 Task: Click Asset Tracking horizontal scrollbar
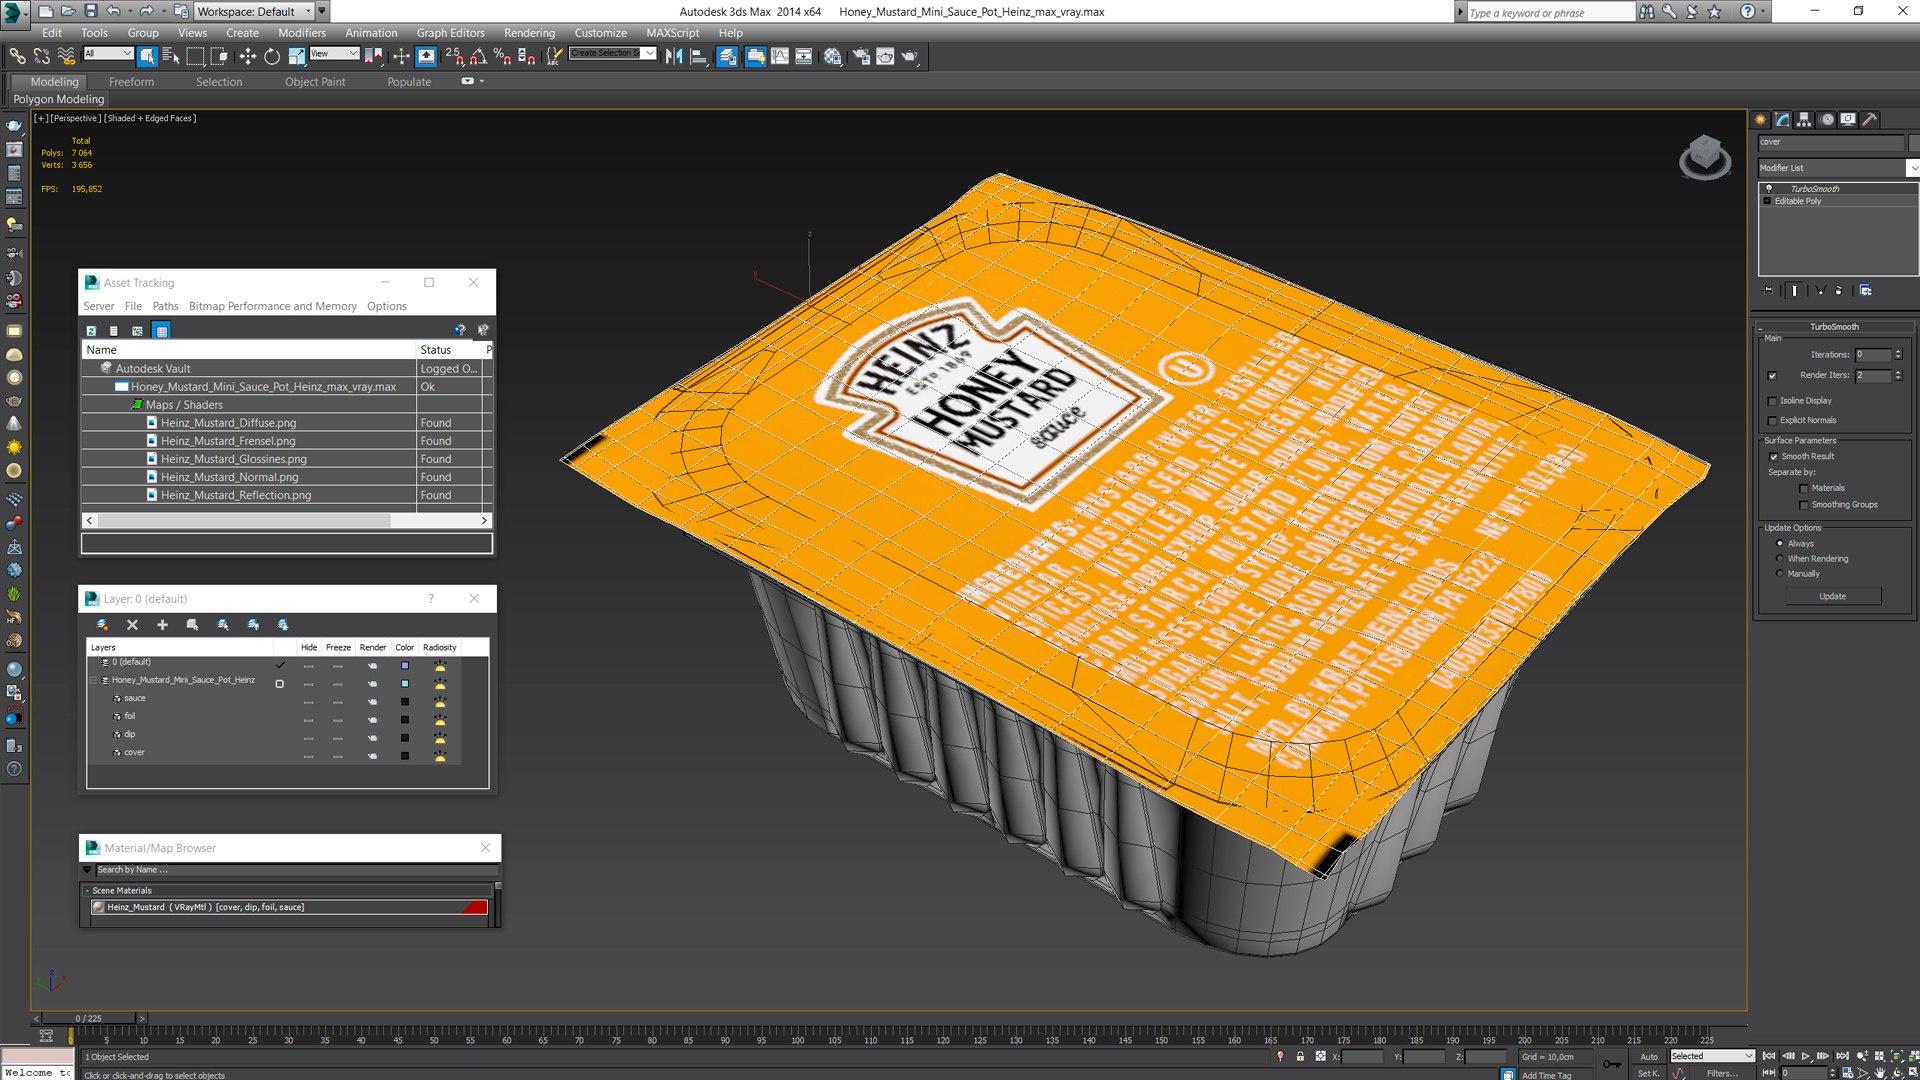[286, 521]
